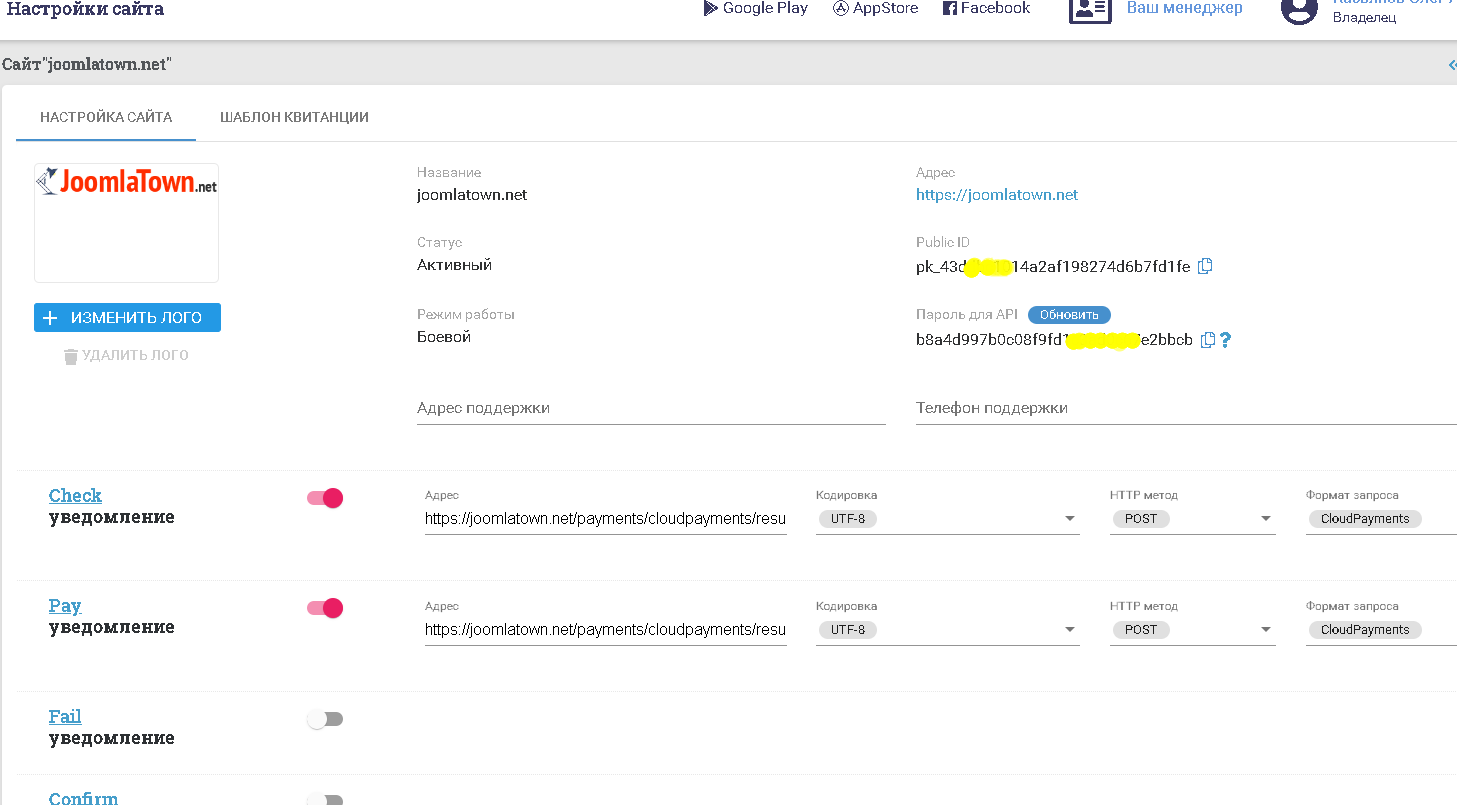
Task: Open the Pay notification link
Action: tap(65, 606)
